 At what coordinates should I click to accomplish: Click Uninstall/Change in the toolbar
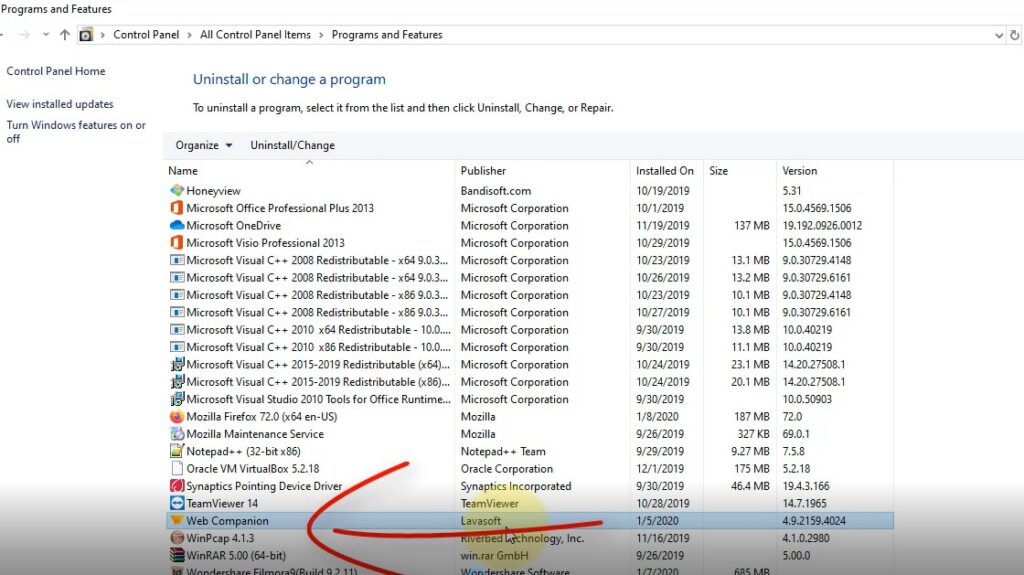(x=292, y=145)
